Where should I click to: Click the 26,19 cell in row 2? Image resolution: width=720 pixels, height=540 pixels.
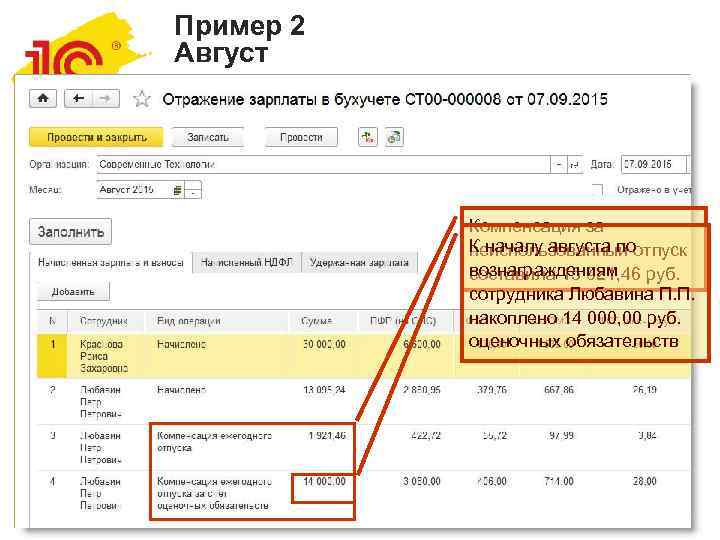644,390
